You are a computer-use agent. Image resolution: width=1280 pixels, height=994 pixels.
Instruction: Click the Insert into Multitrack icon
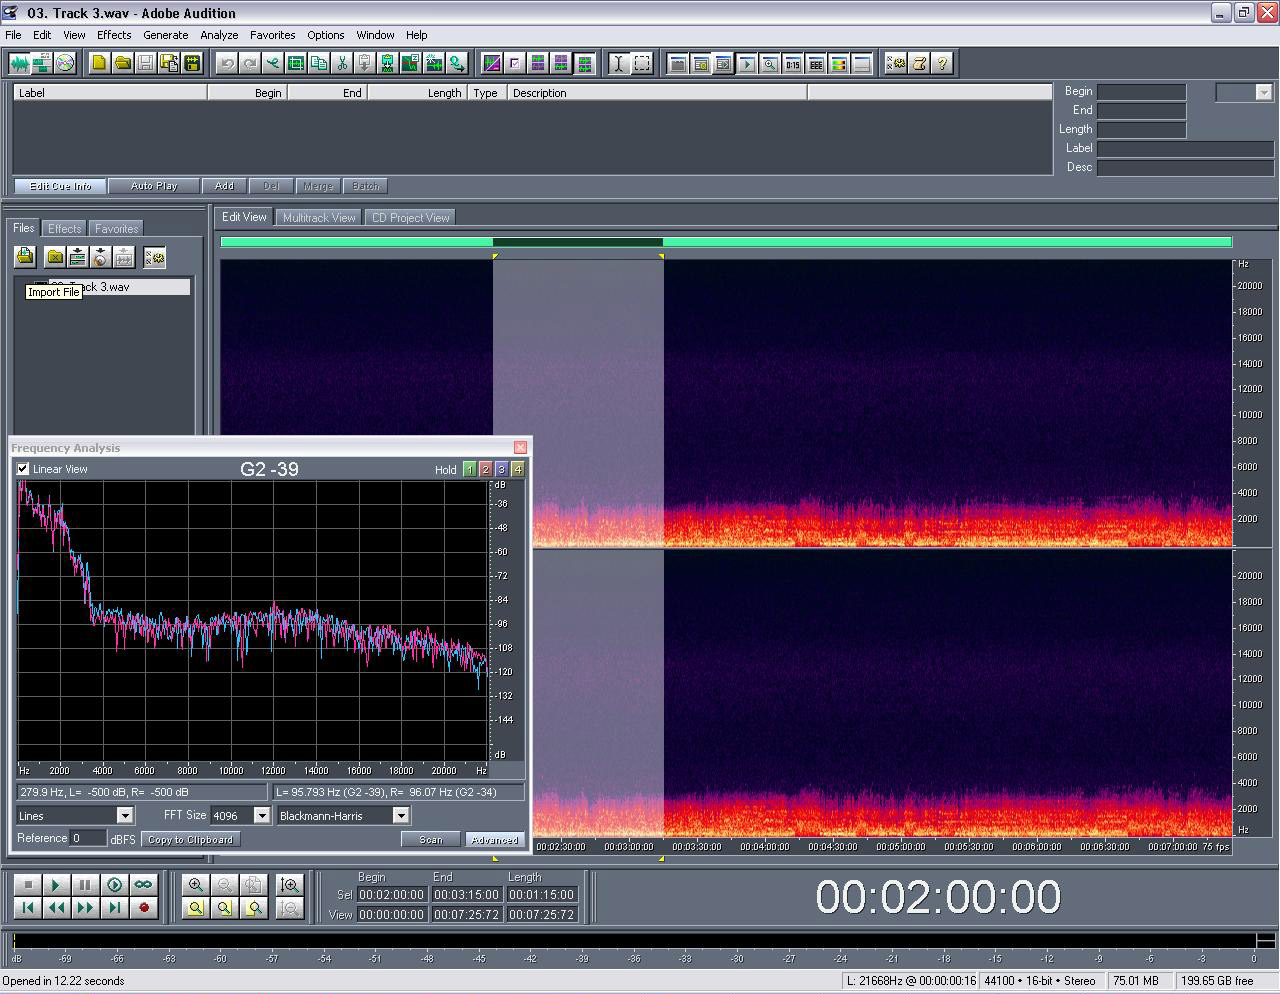(77, 257)
